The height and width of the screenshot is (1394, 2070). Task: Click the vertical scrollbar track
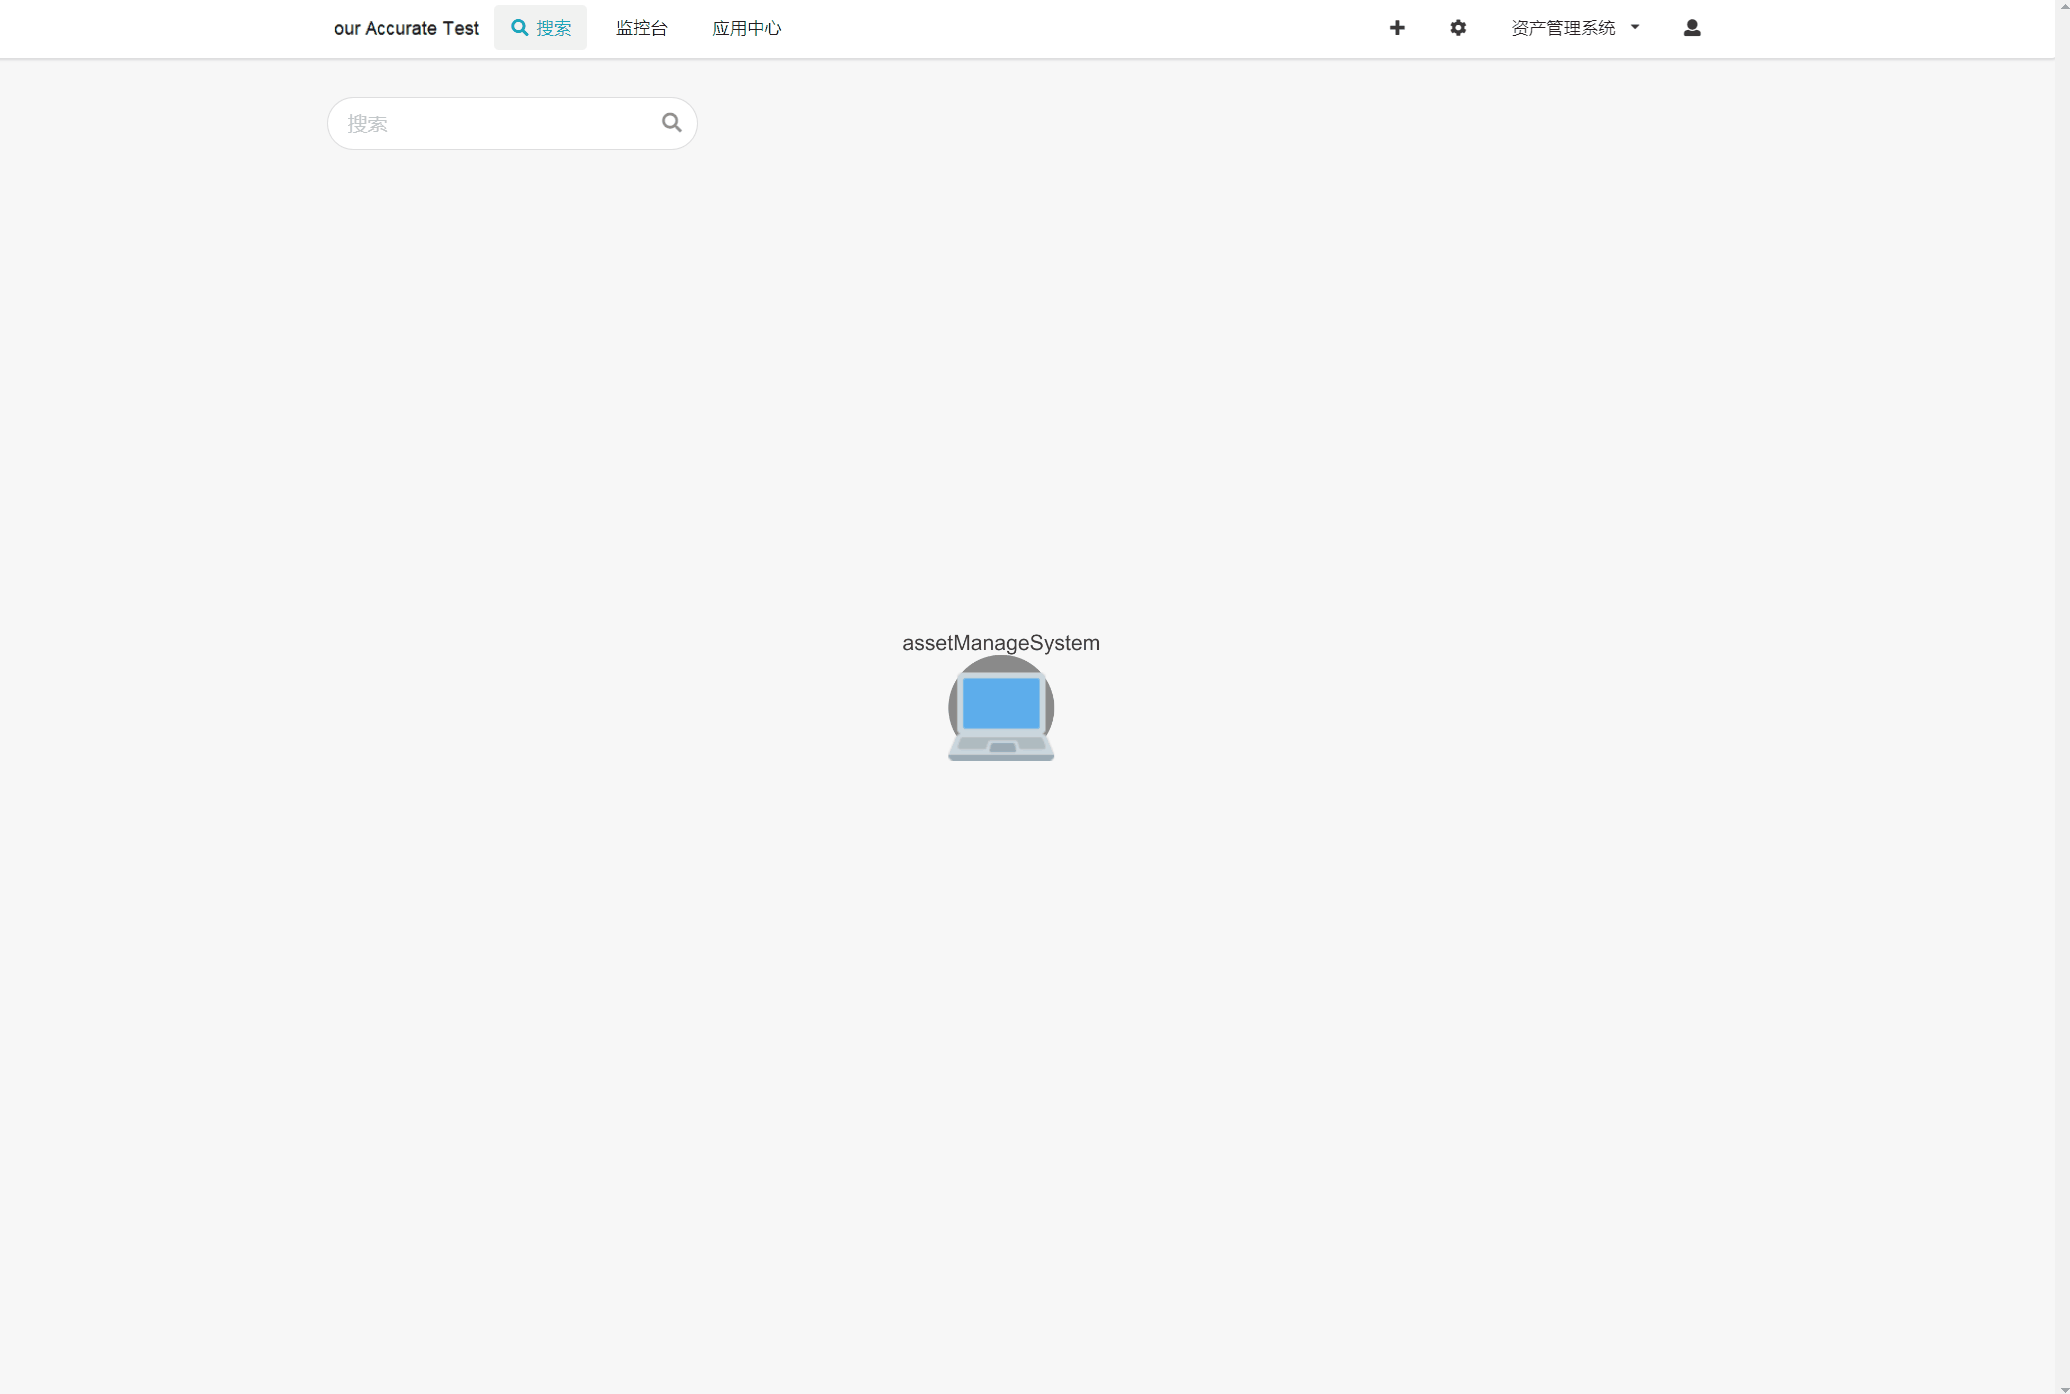2062,700
